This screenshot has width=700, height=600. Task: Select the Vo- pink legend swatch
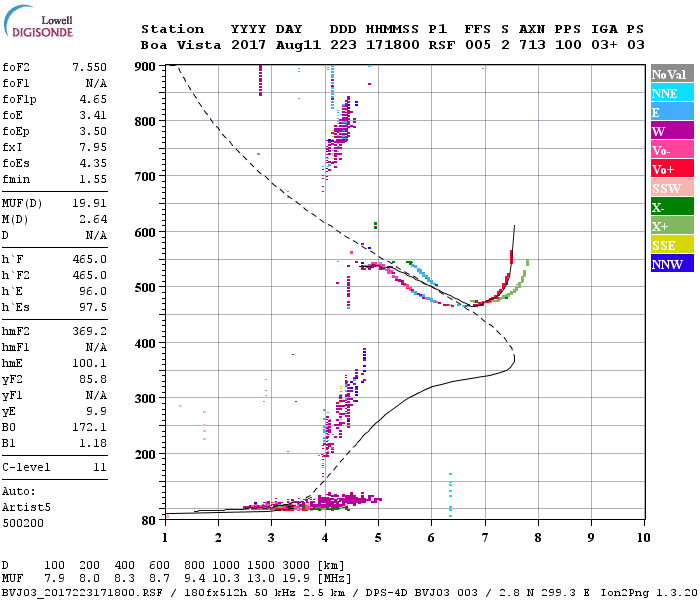coord(672,150)
